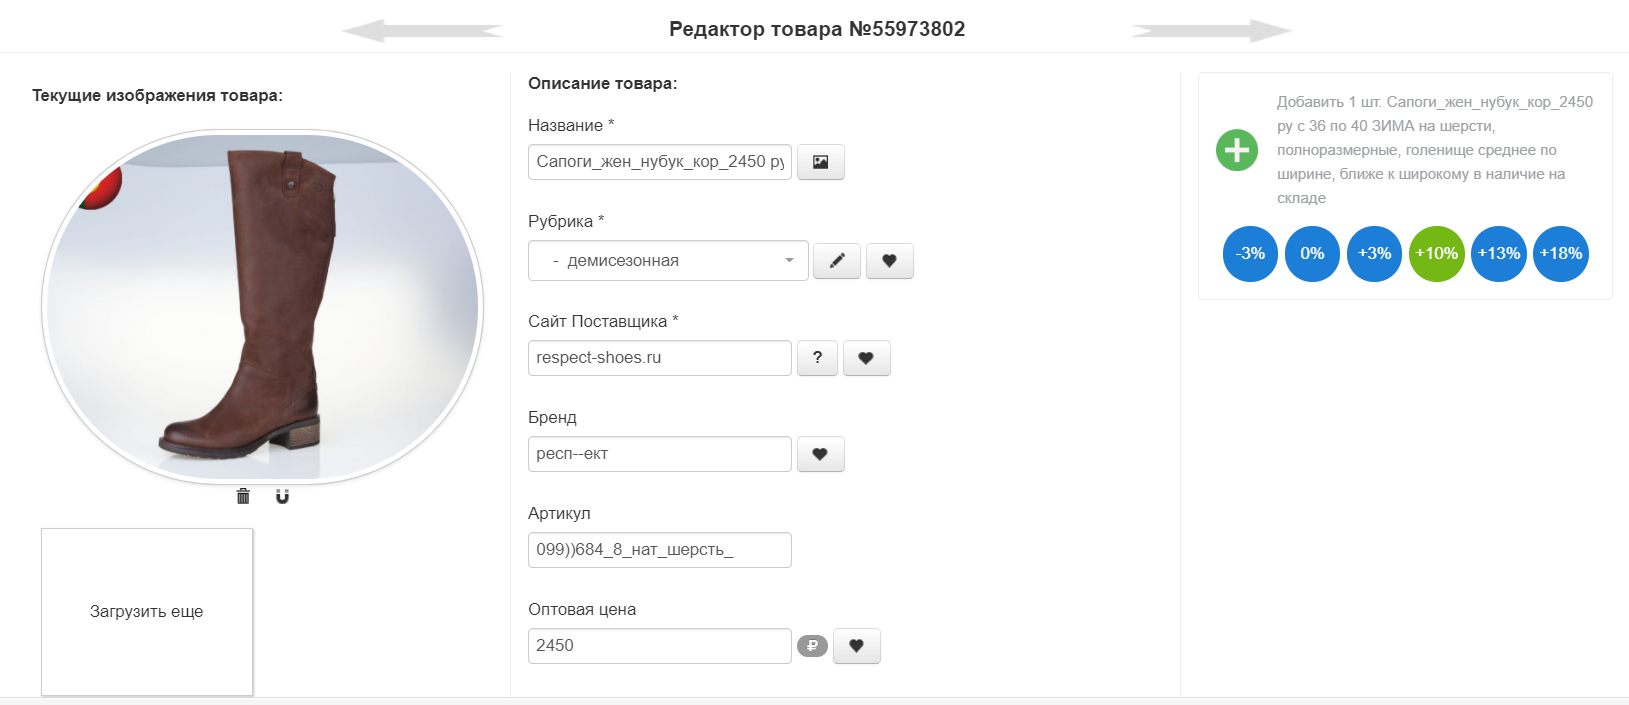Click the question mark button by supplier site

coord(817,358)
